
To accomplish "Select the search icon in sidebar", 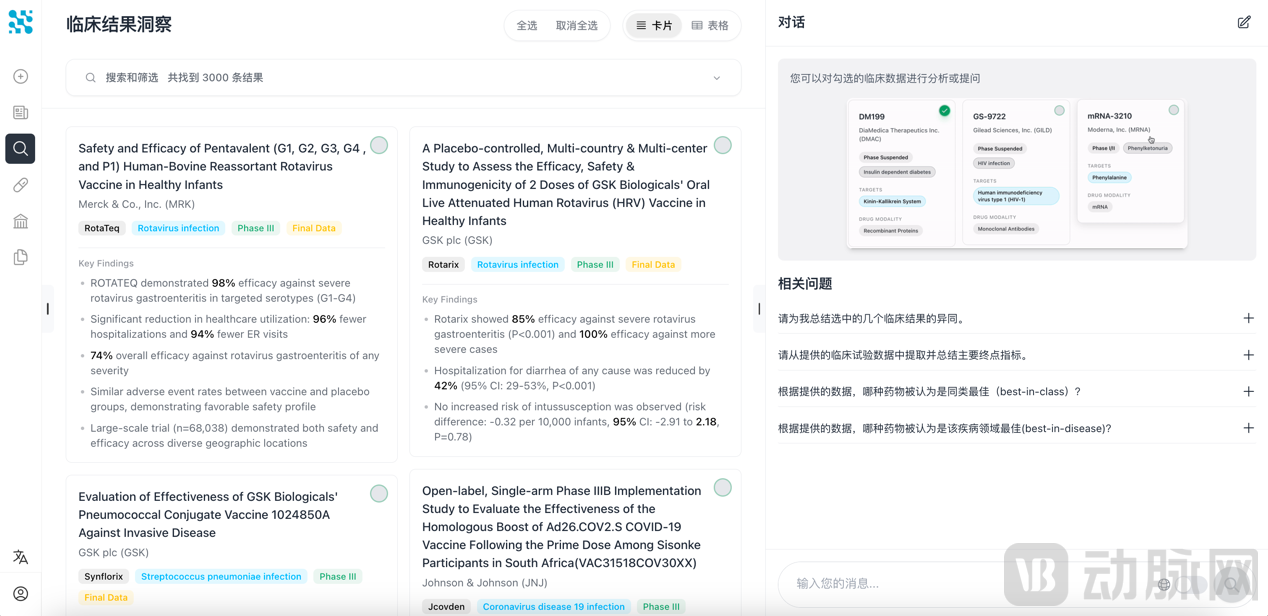I will (20, 149).
